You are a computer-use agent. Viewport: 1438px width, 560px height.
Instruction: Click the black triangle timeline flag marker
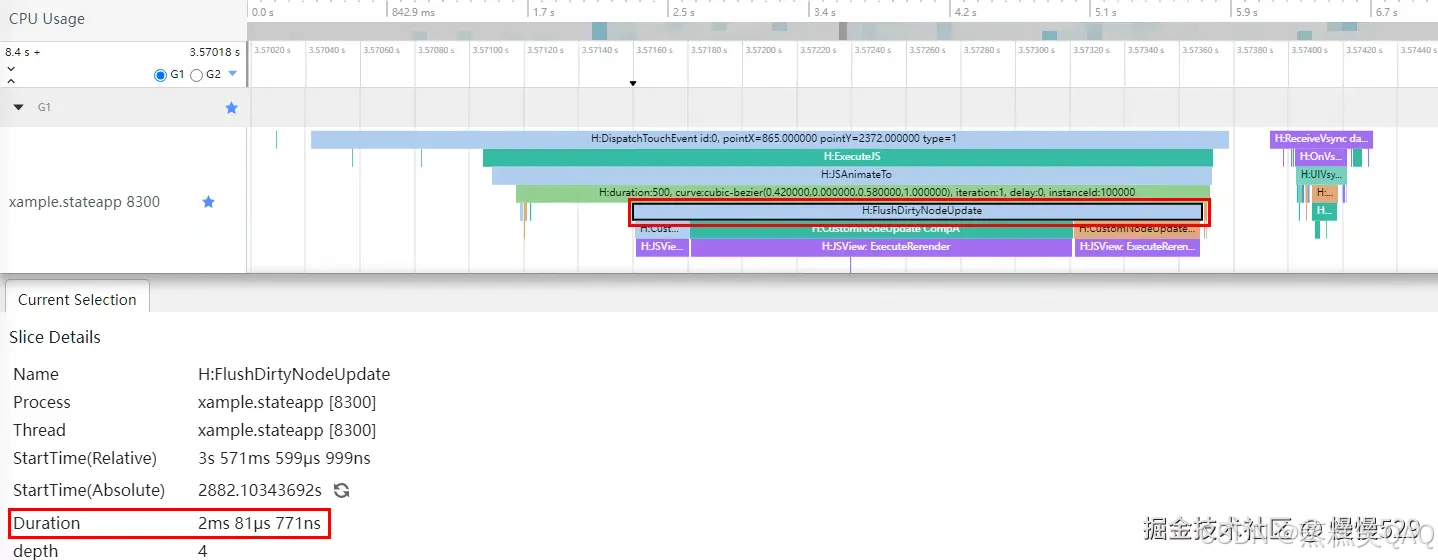coord(633,83)
